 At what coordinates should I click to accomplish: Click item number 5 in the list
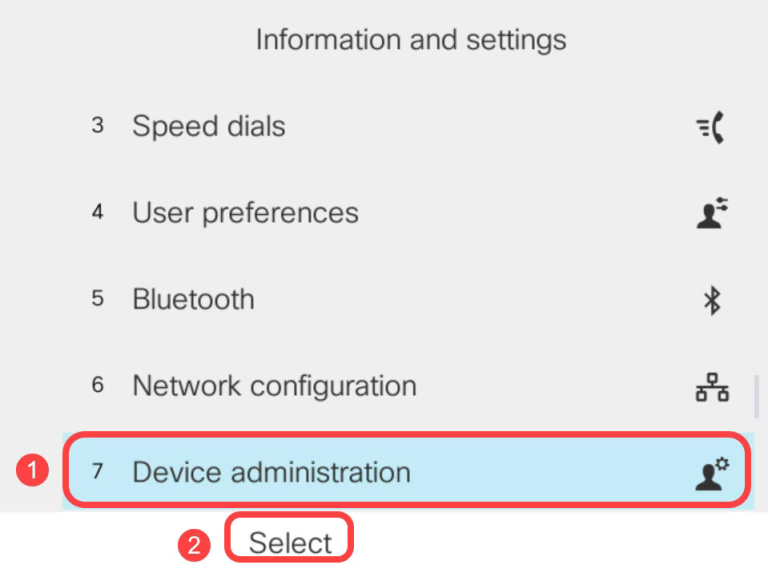pos(97,300)
